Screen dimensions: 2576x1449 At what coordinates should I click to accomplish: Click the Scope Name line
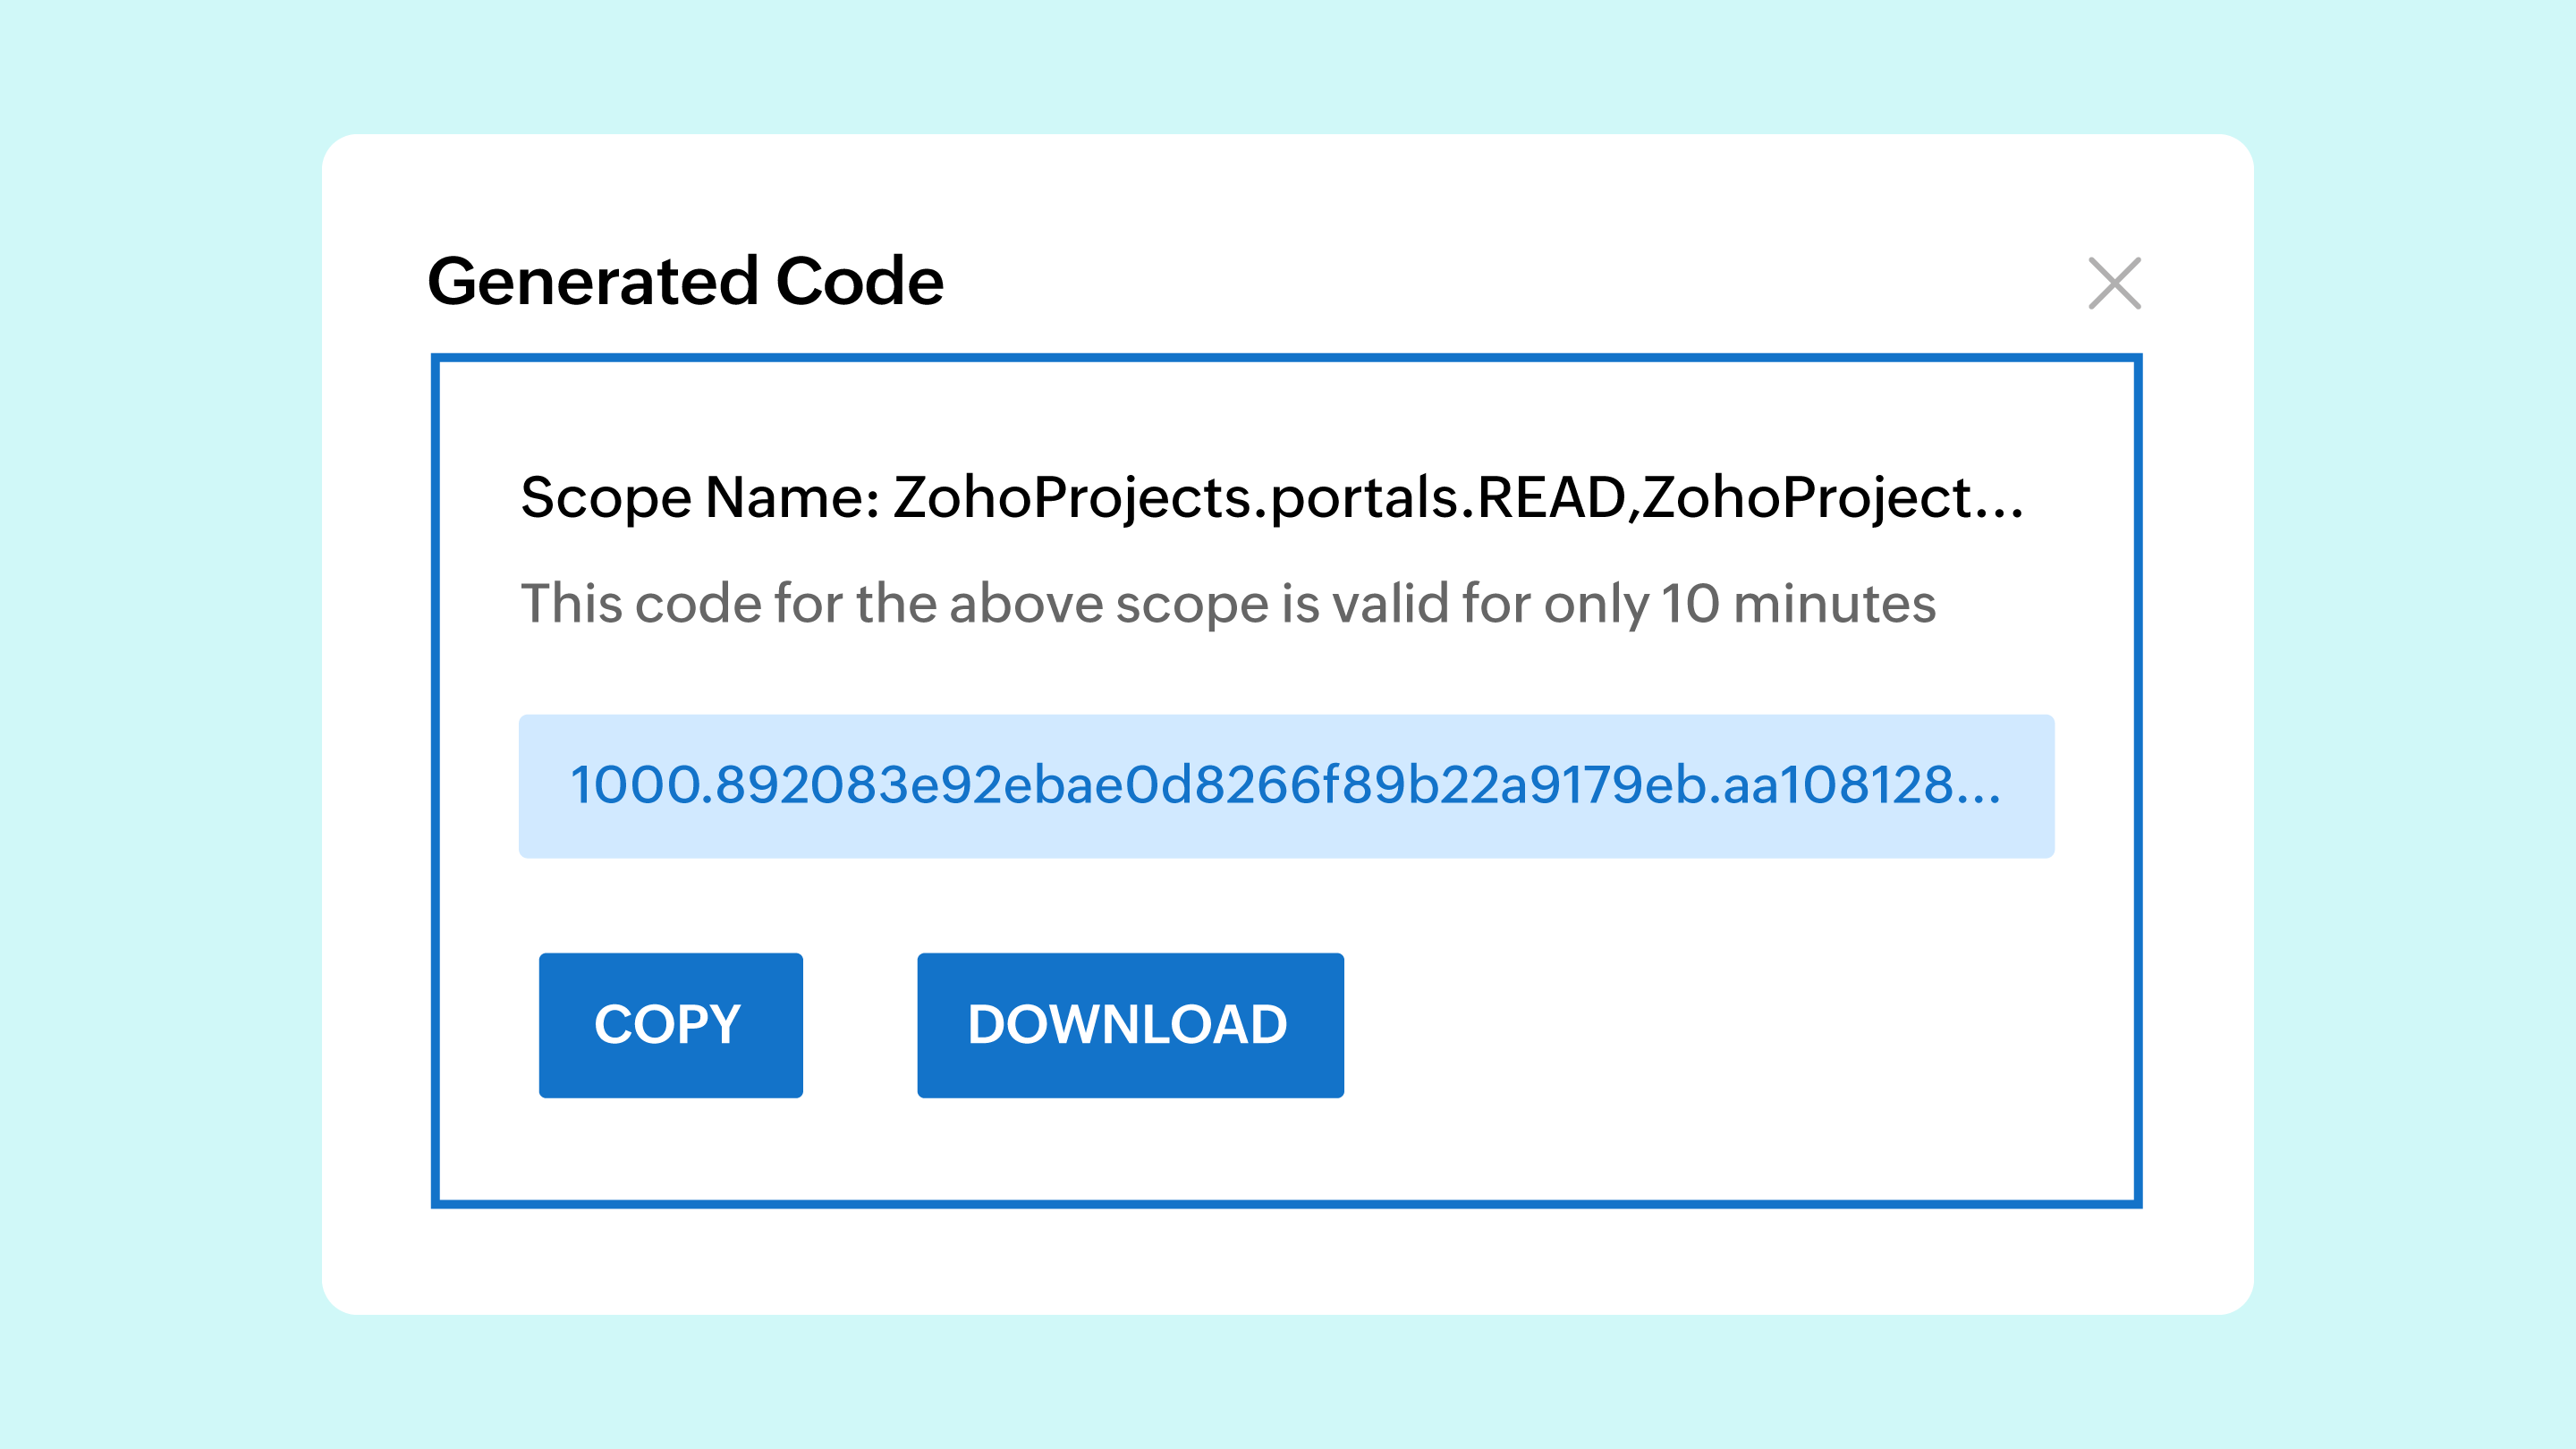pyautogui.click(x=1272, y=497)
